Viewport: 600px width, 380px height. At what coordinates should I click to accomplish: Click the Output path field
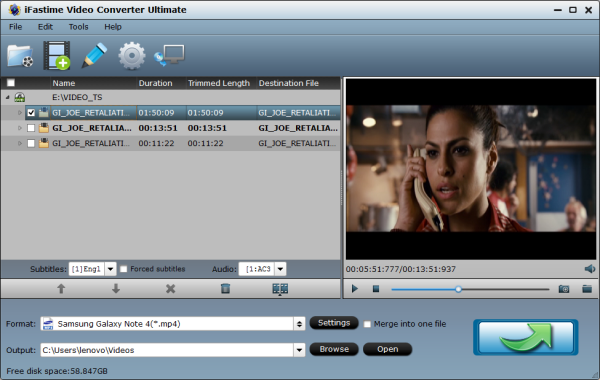[167, 350]
